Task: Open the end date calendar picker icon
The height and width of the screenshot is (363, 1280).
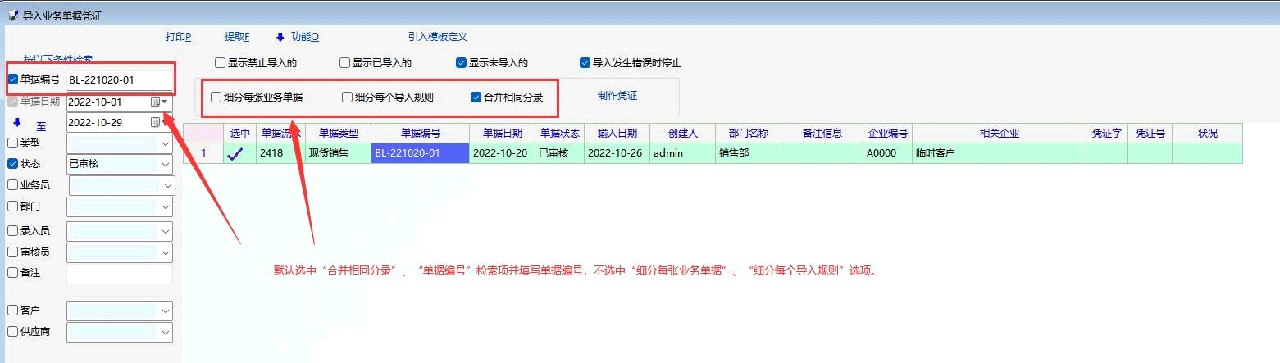Action: pos(155,122)
